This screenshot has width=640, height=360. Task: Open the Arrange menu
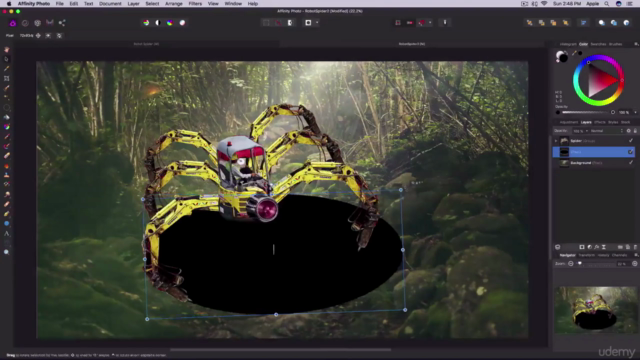pyautogui.click(x=173, y=4)
